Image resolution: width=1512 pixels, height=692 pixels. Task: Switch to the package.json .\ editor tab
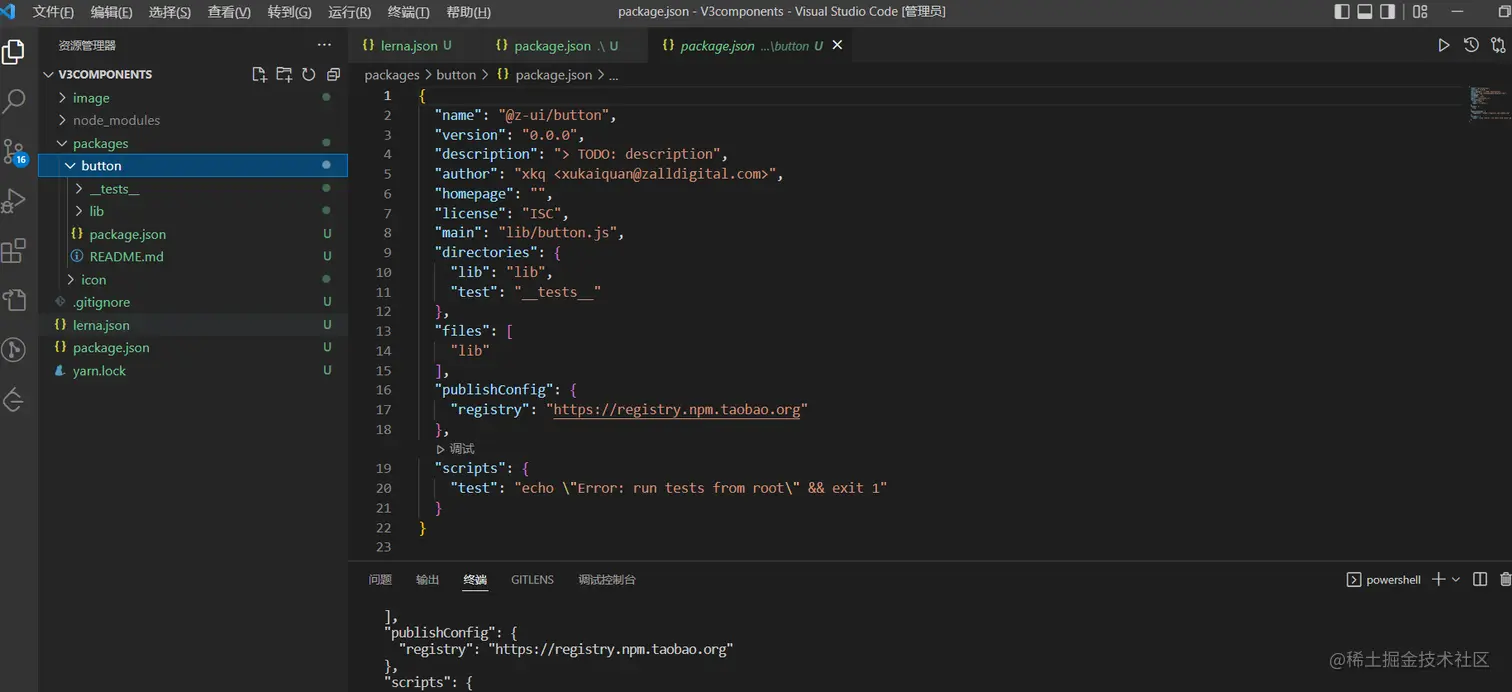558,45
